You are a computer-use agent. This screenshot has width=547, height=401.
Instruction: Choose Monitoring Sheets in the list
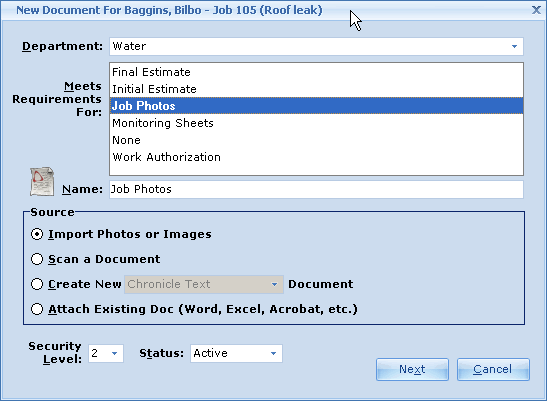pyautogui.click(x=316, y=123)
